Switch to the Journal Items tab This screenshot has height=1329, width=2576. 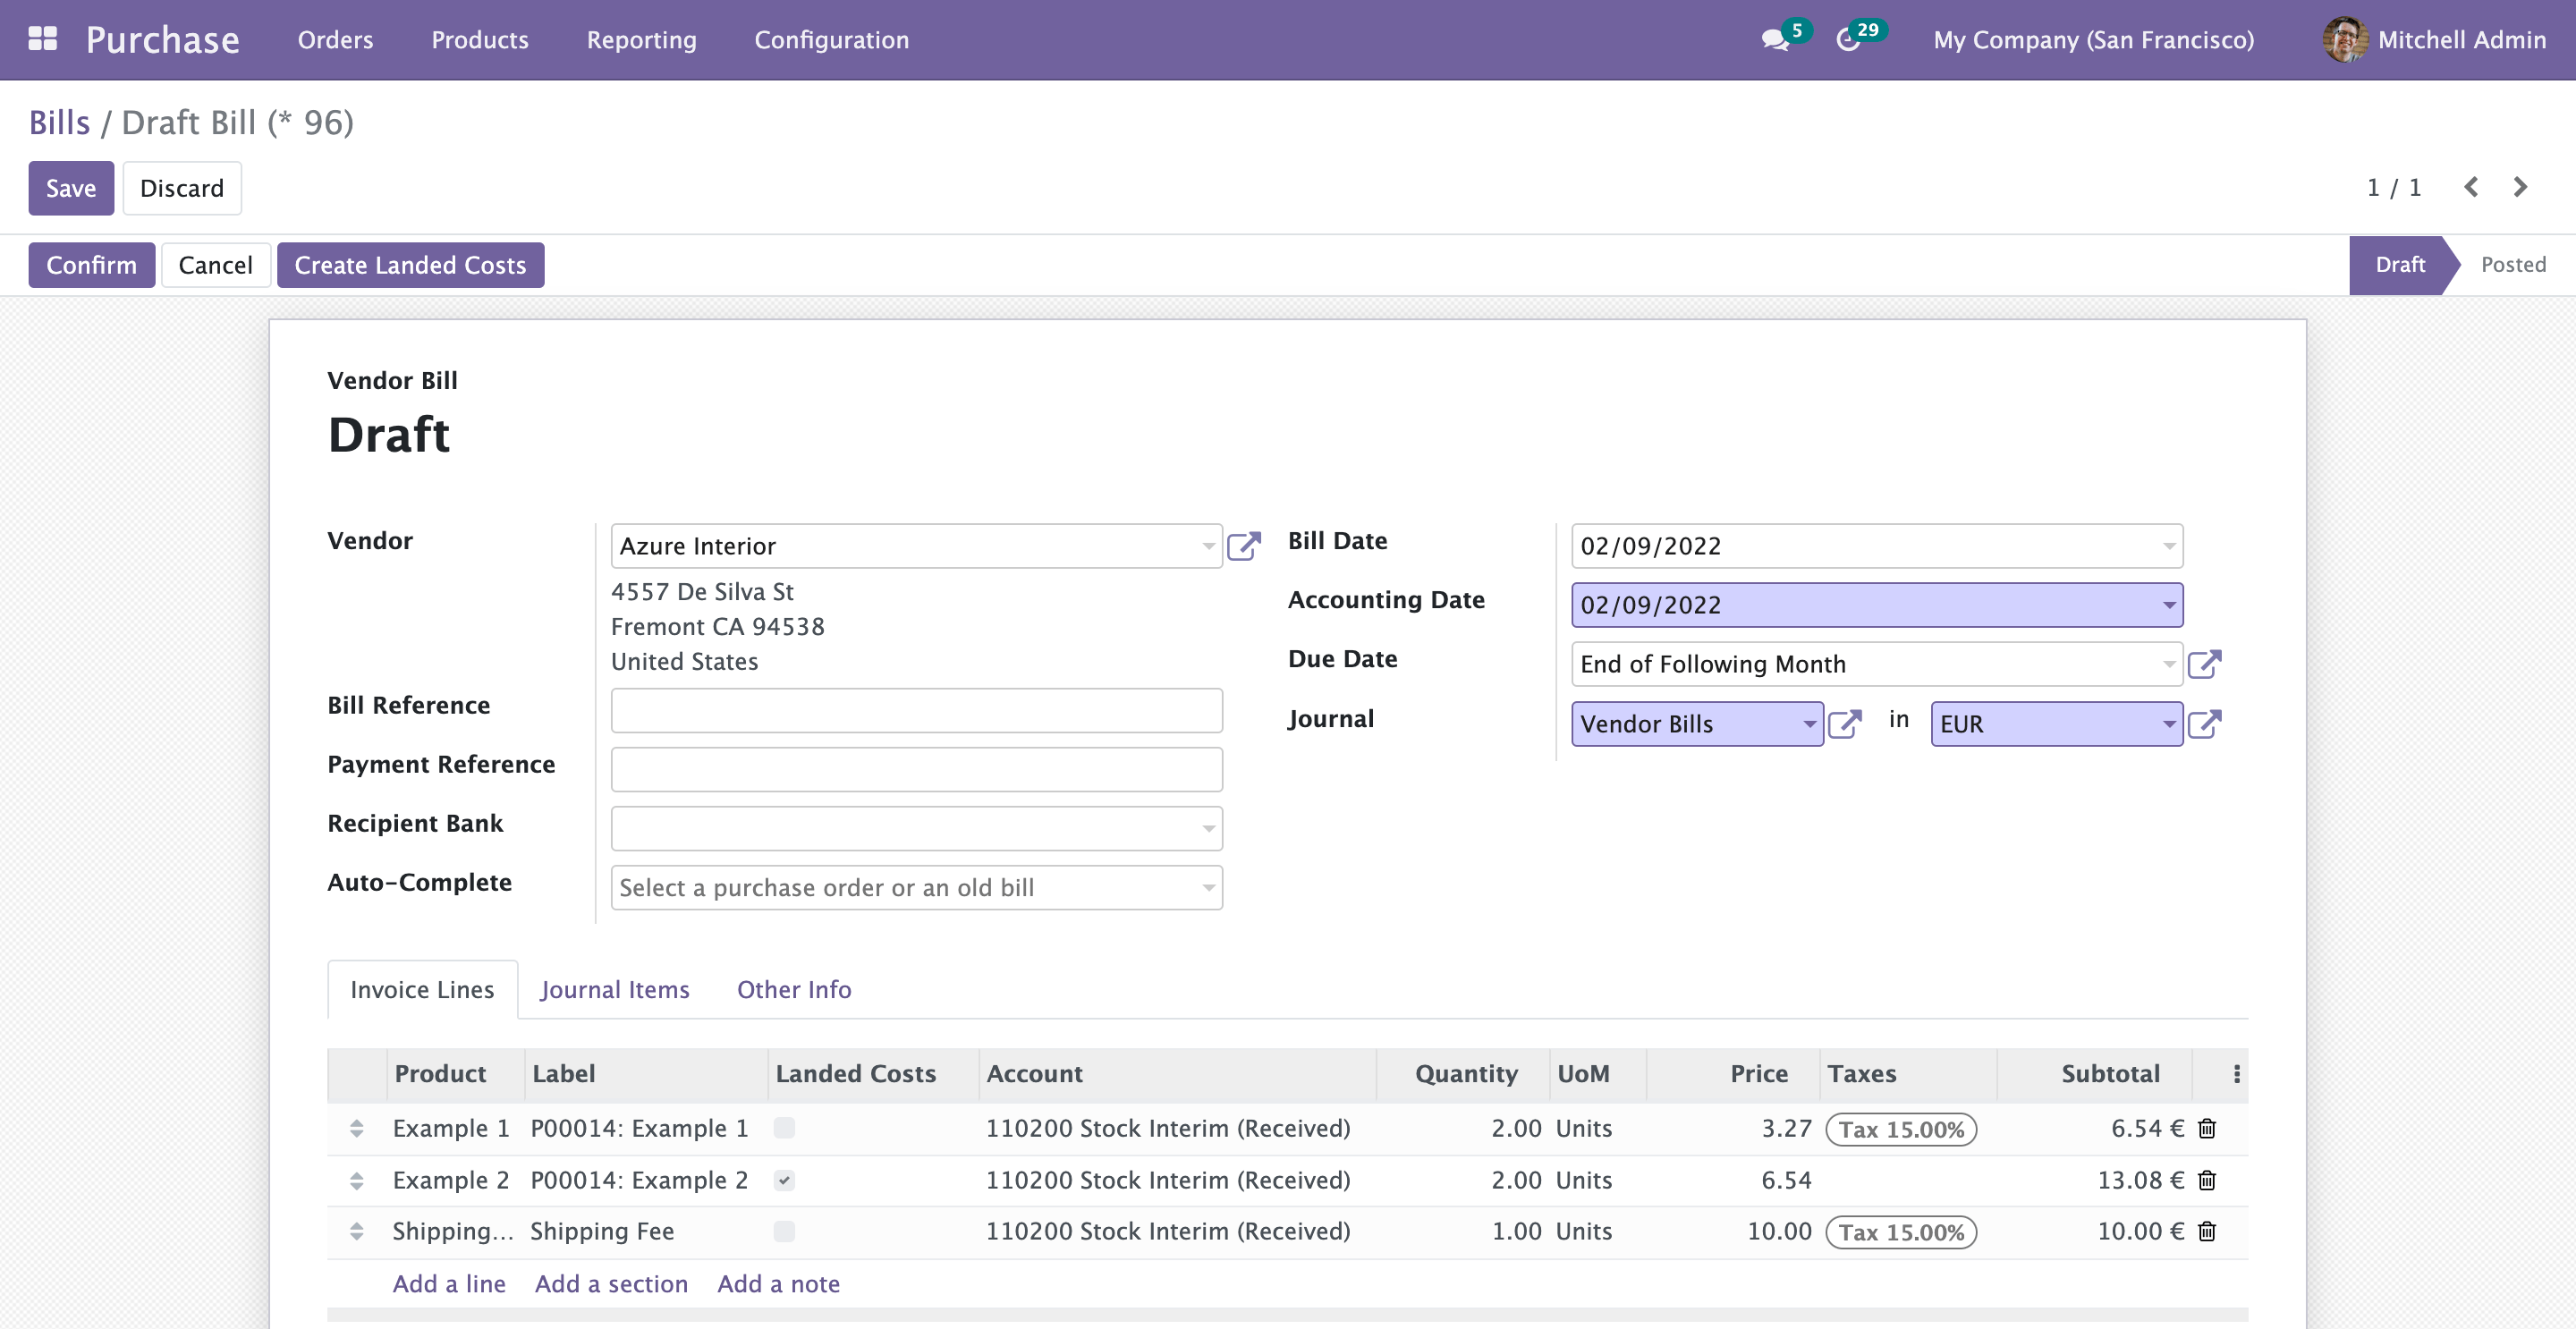click(x=614, y=989)
